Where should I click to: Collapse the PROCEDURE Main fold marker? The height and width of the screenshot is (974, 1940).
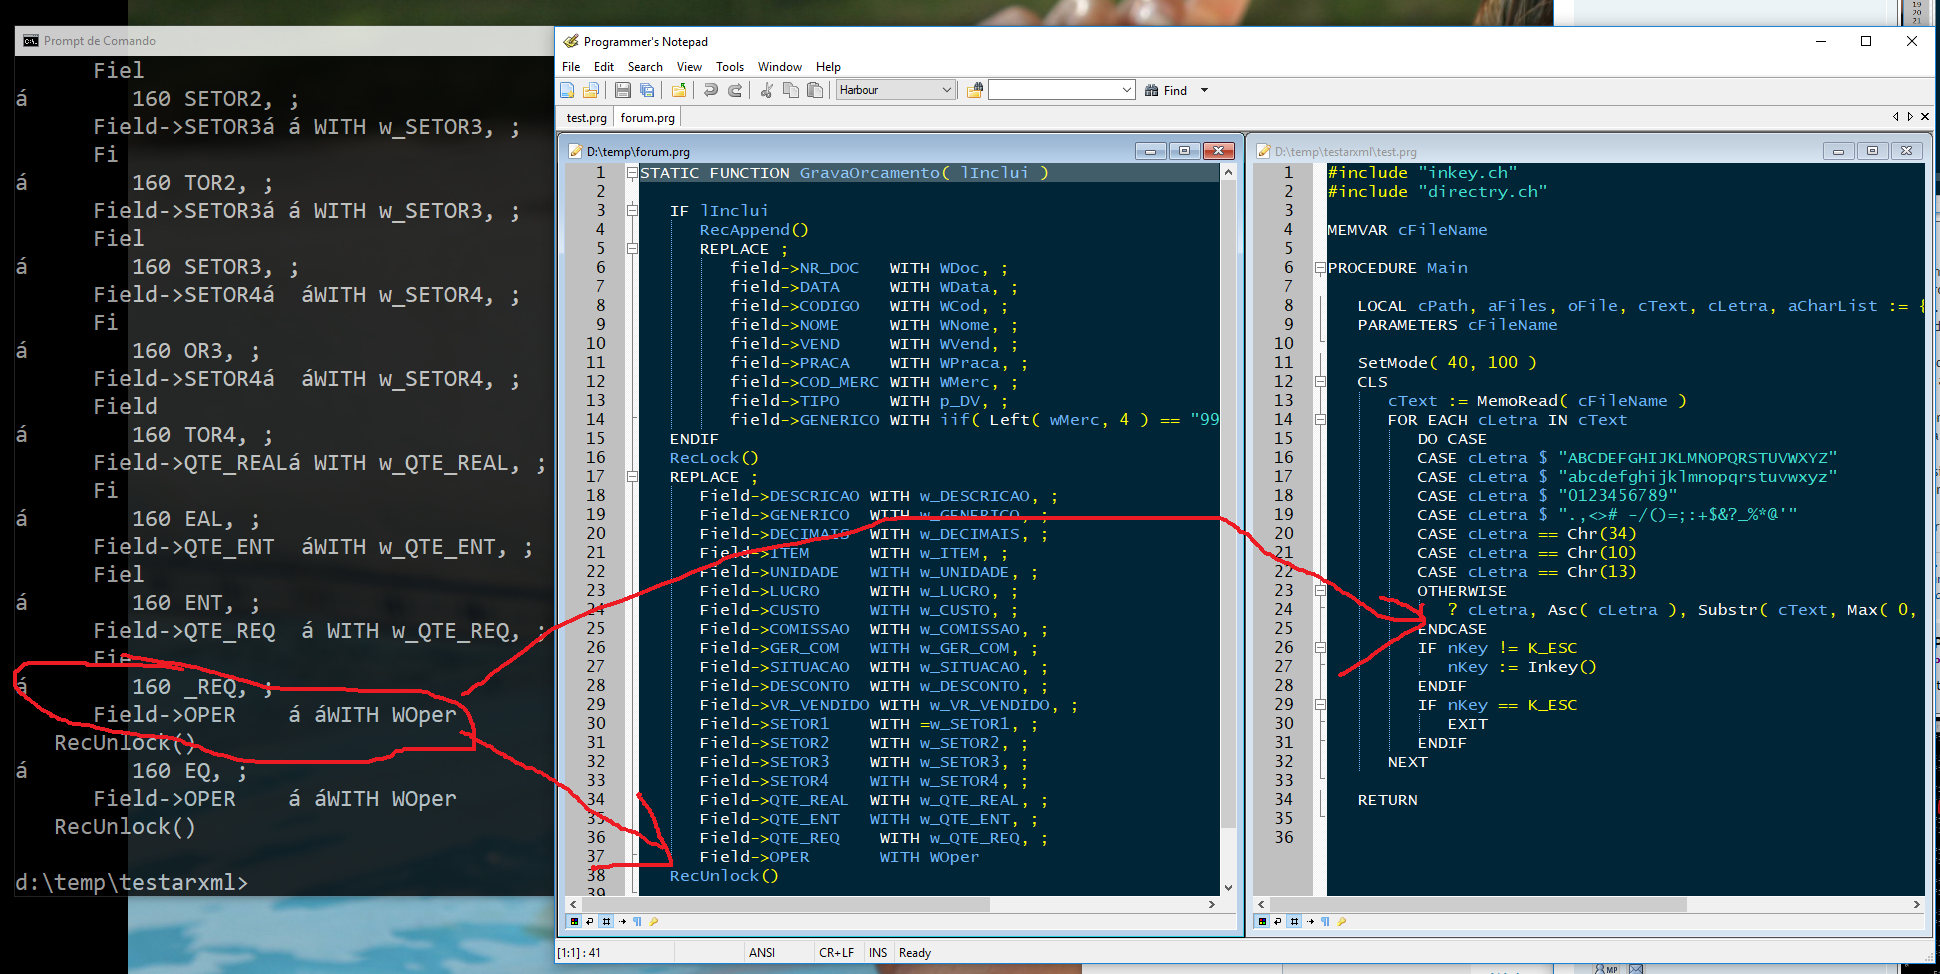[x=1320, y=268]
